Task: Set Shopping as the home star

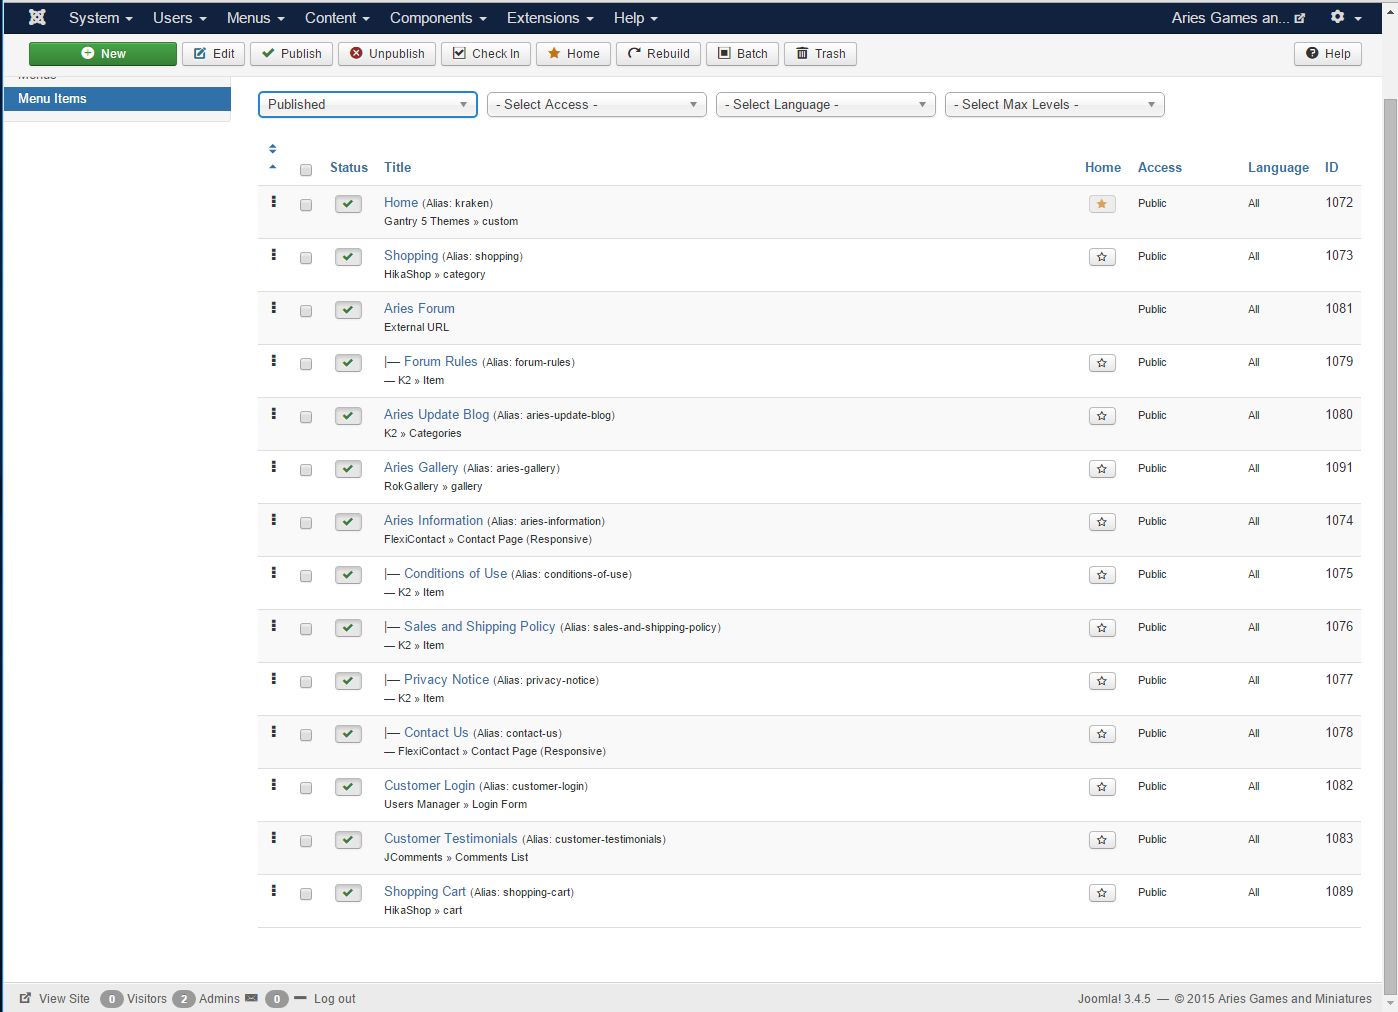Action: [x=1102, y=257]
